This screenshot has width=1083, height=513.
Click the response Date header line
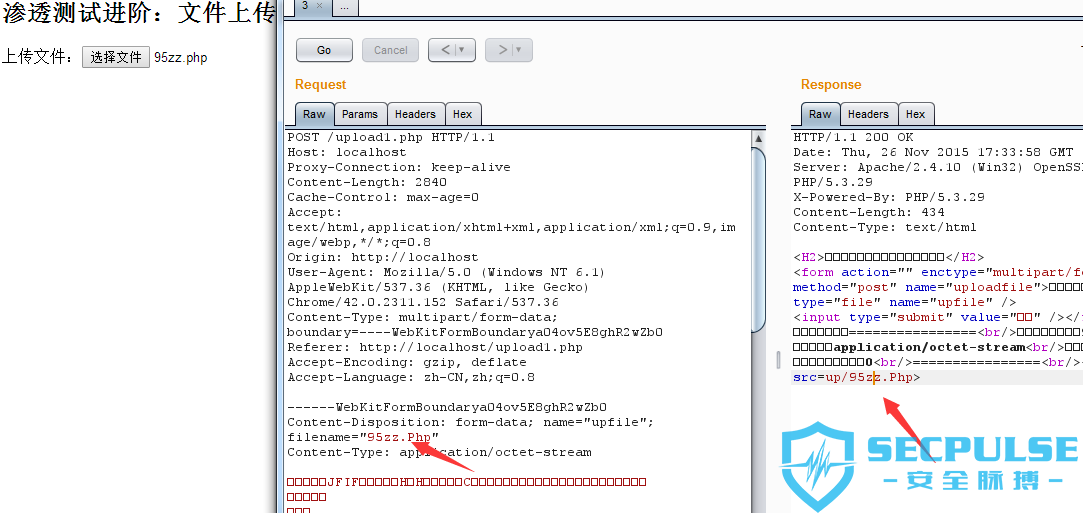tap(933, 152)
